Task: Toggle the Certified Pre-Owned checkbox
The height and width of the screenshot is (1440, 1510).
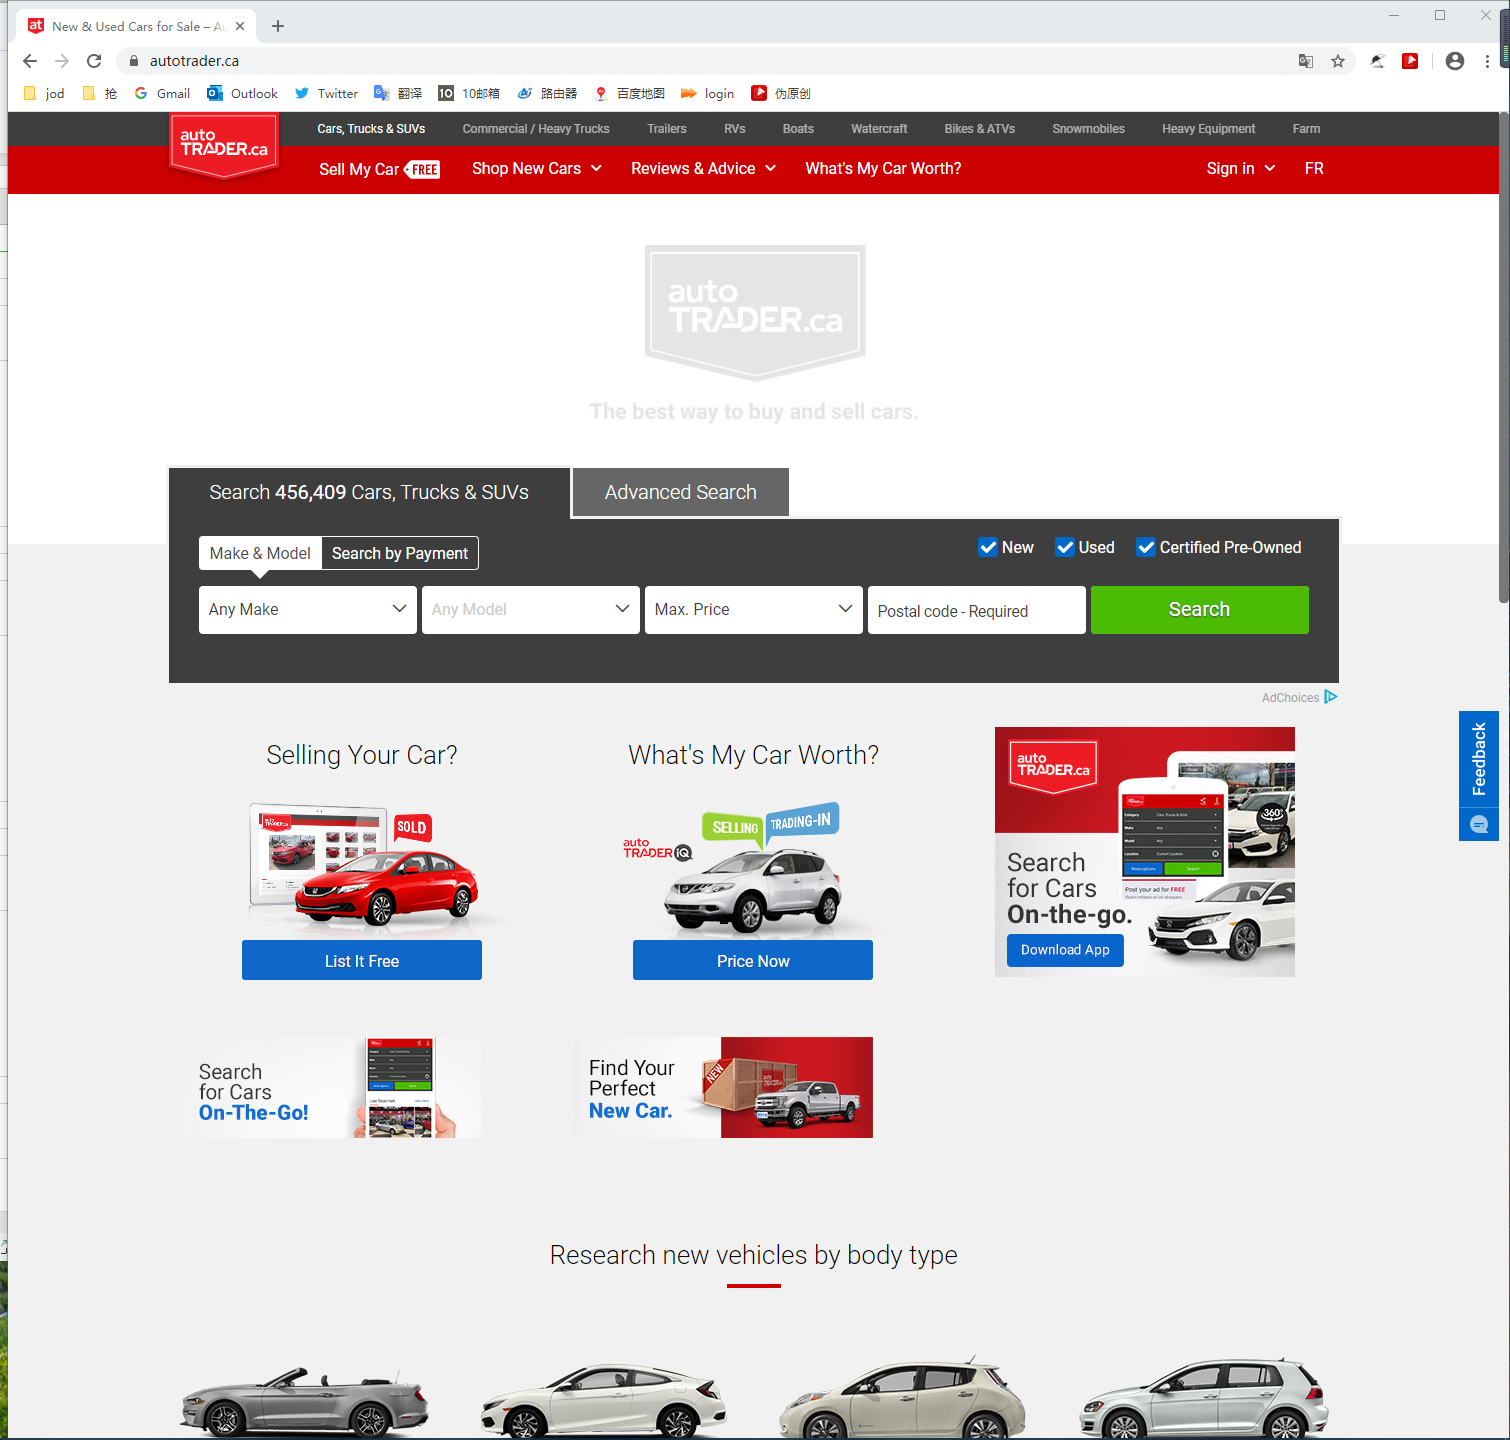Action: click(1146, 547)
